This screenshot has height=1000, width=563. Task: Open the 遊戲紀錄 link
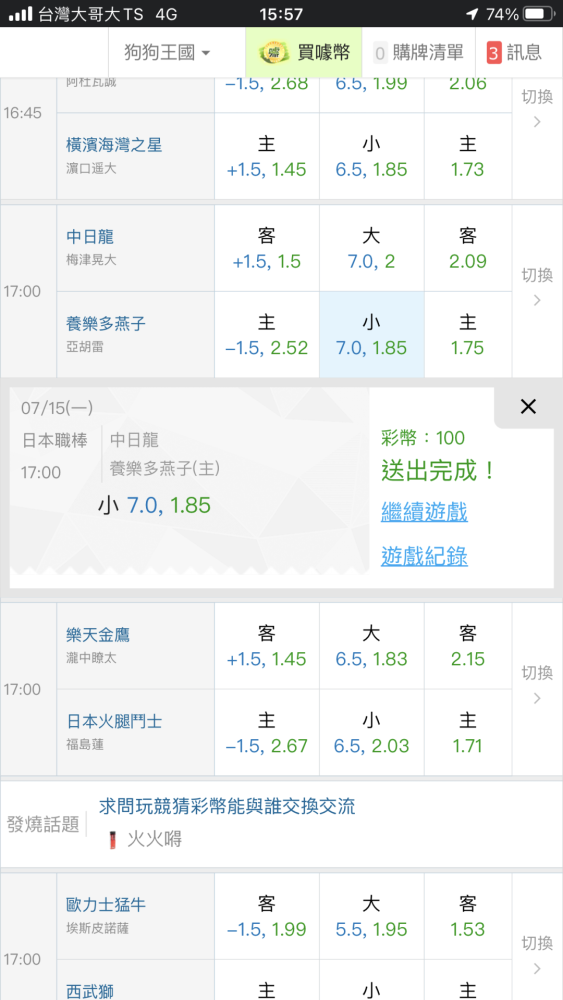(x=424, y=557)
